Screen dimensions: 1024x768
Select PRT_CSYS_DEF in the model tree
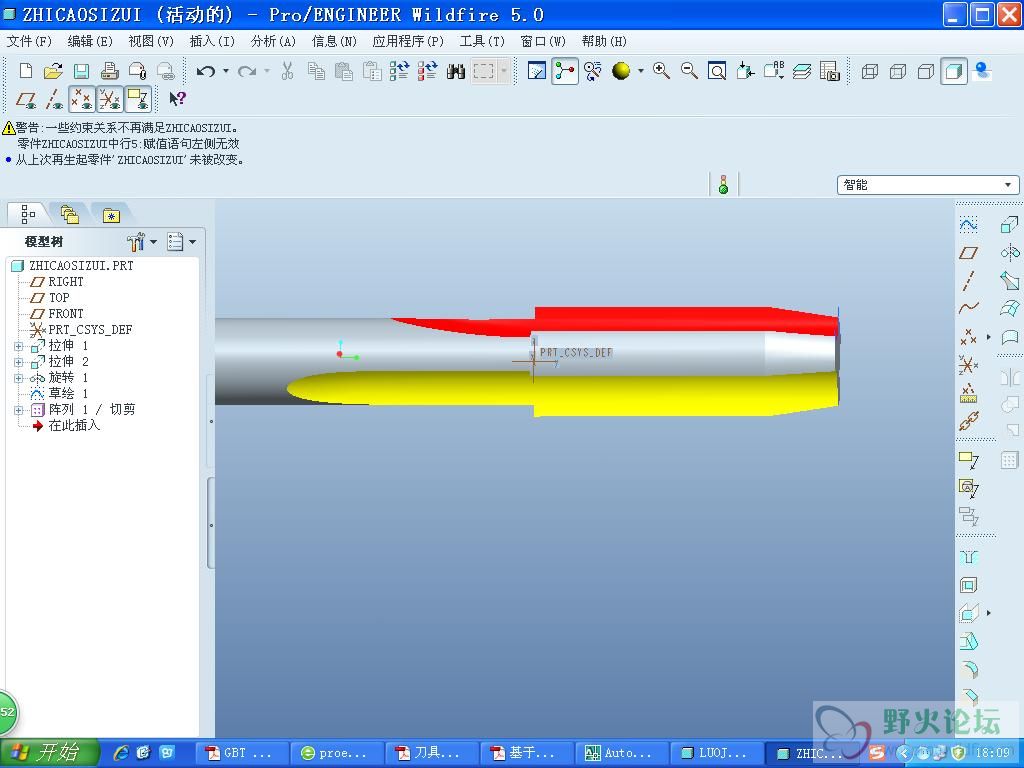tap(82, 330)
